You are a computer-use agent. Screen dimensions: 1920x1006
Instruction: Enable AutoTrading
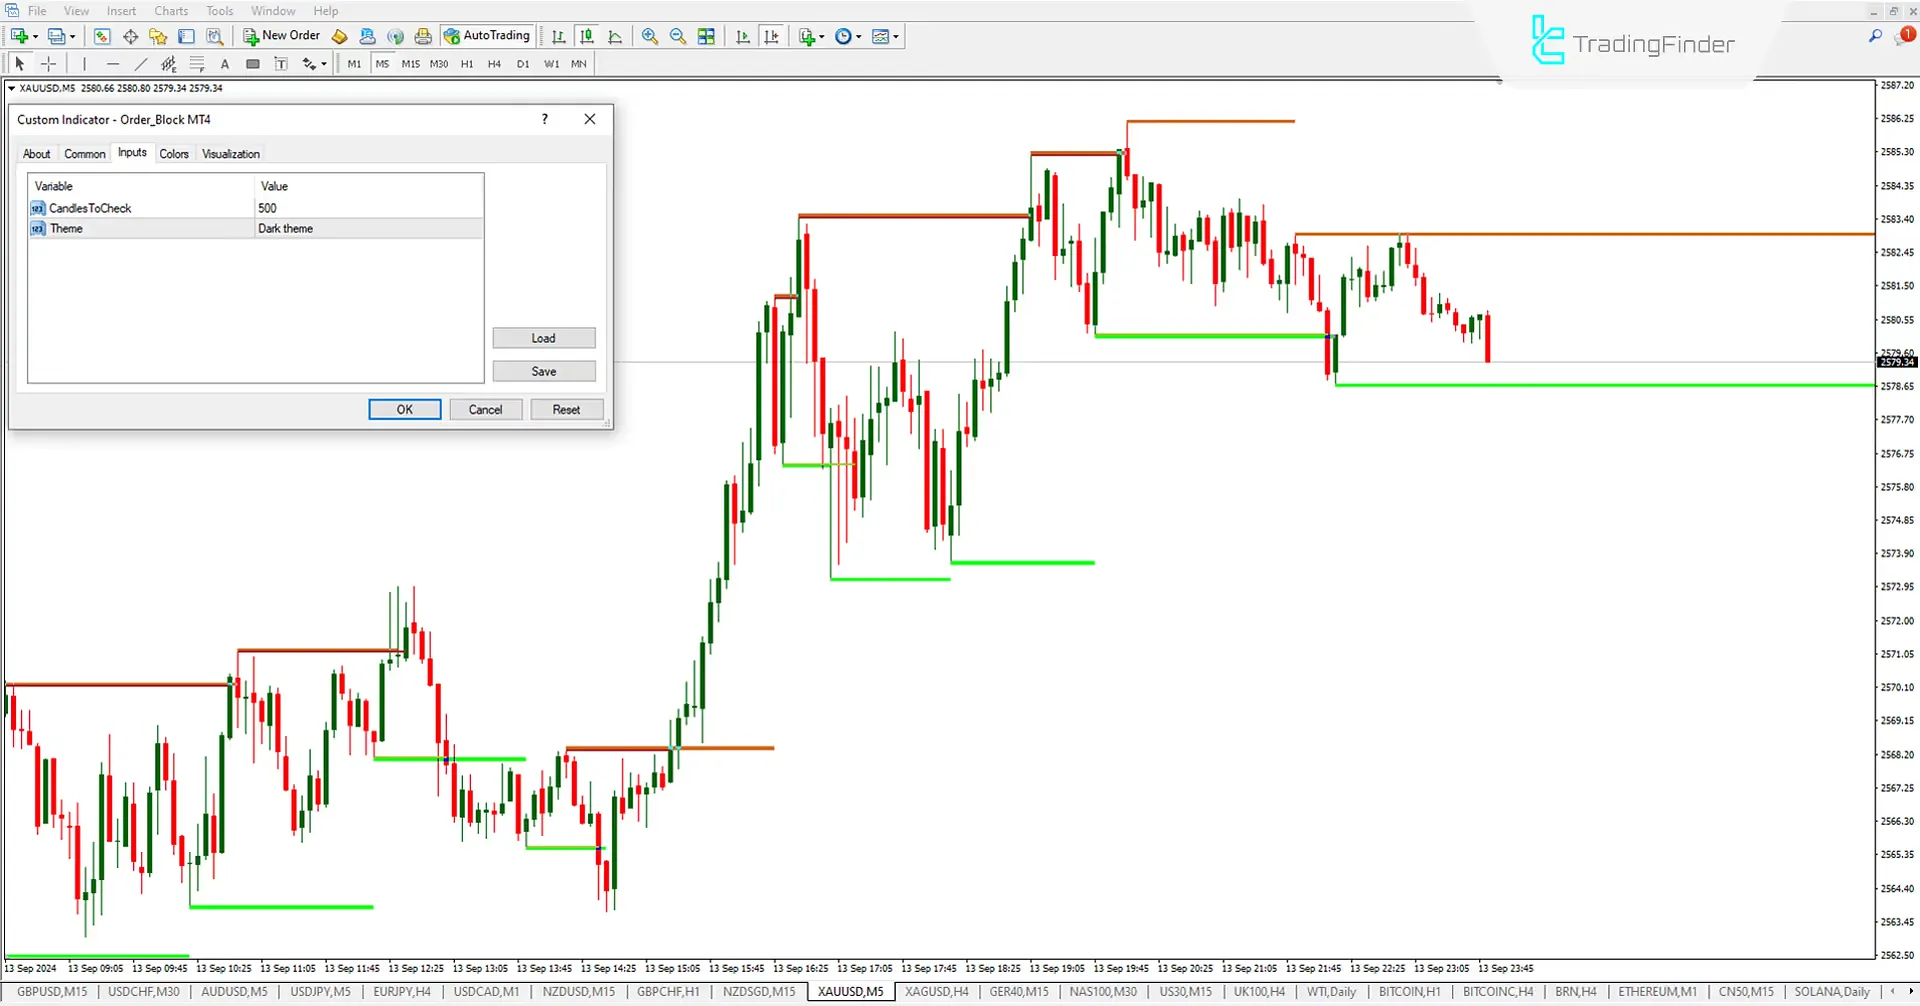(x=487, y=35)
